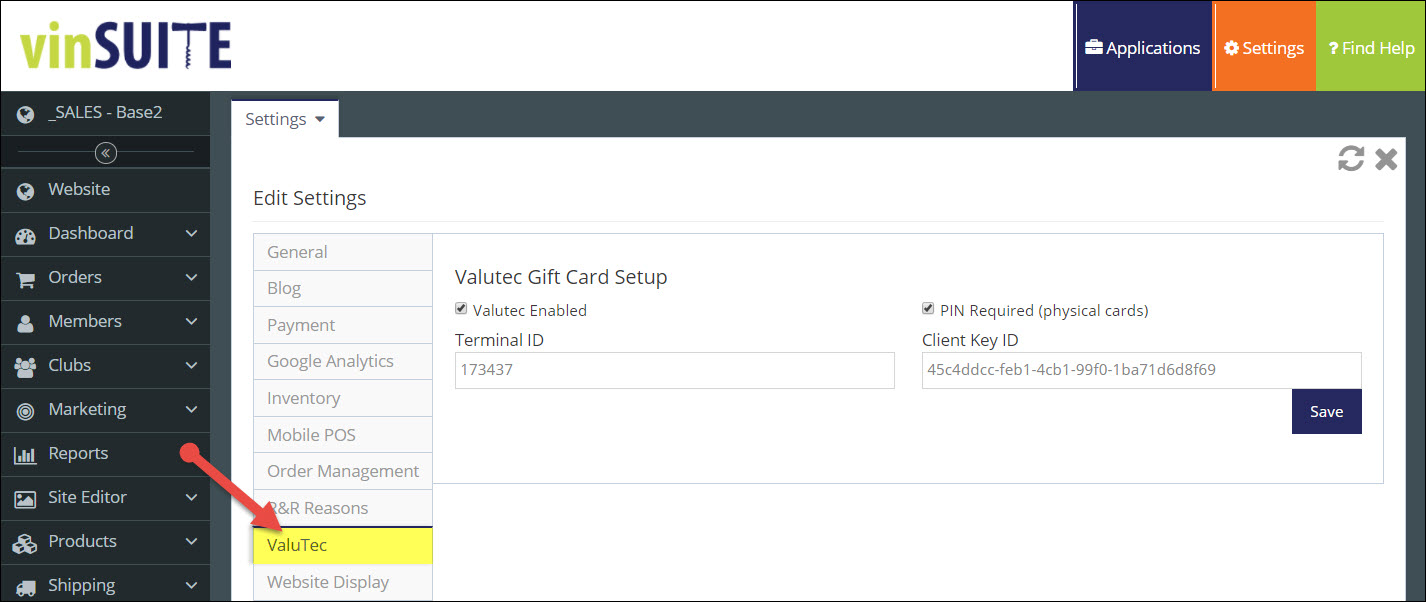Click the Terminal ID input field
1426x602 pixels.
pos(674,370)
